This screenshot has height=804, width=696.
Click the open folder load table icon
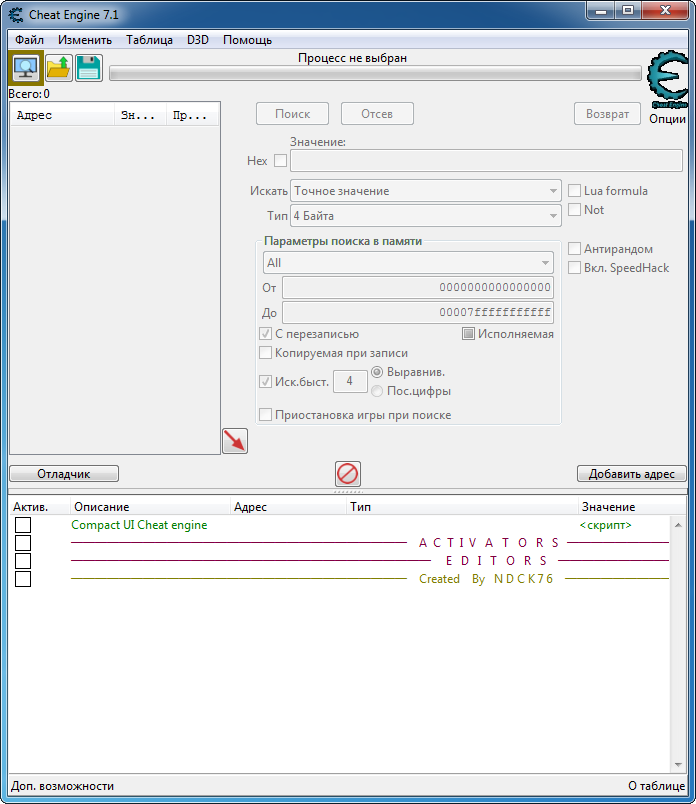(58, 68)
